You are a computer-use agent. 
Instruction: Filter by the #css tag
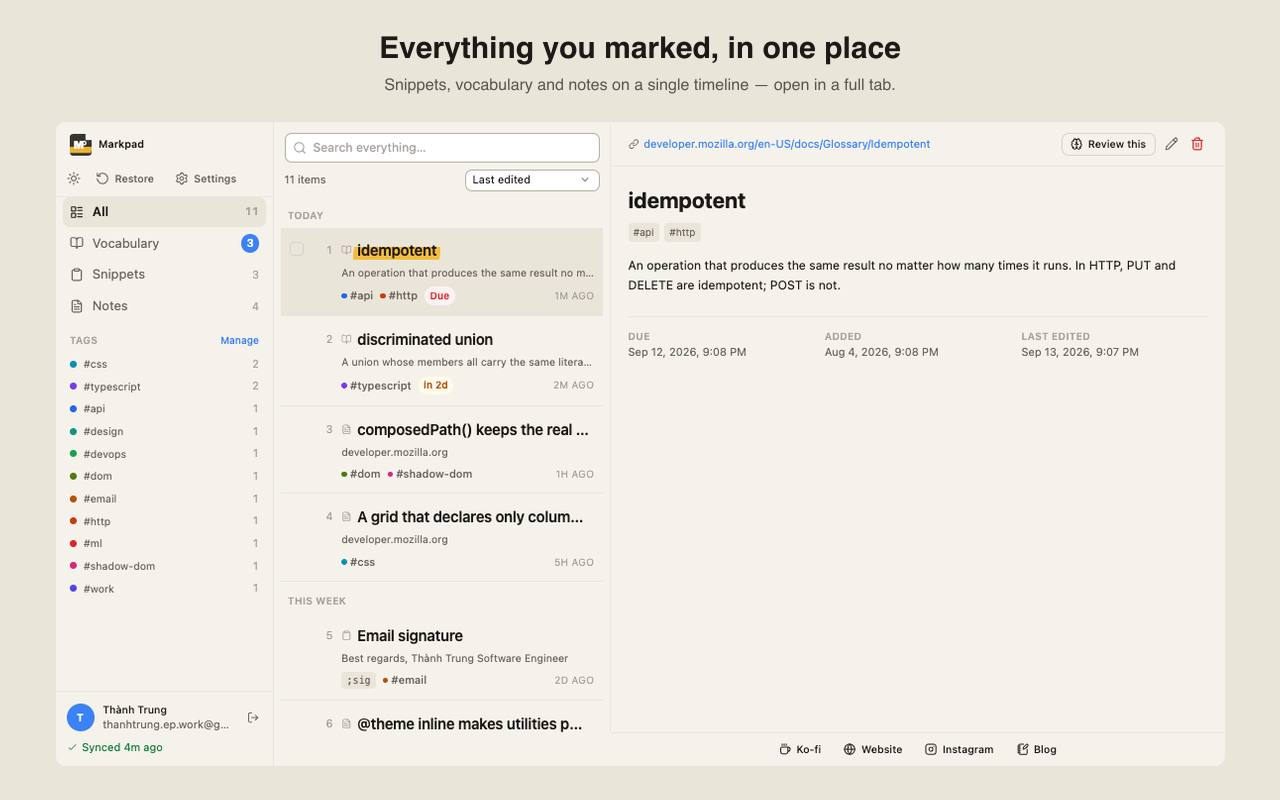pyautogui.click(x=164, y=364)
